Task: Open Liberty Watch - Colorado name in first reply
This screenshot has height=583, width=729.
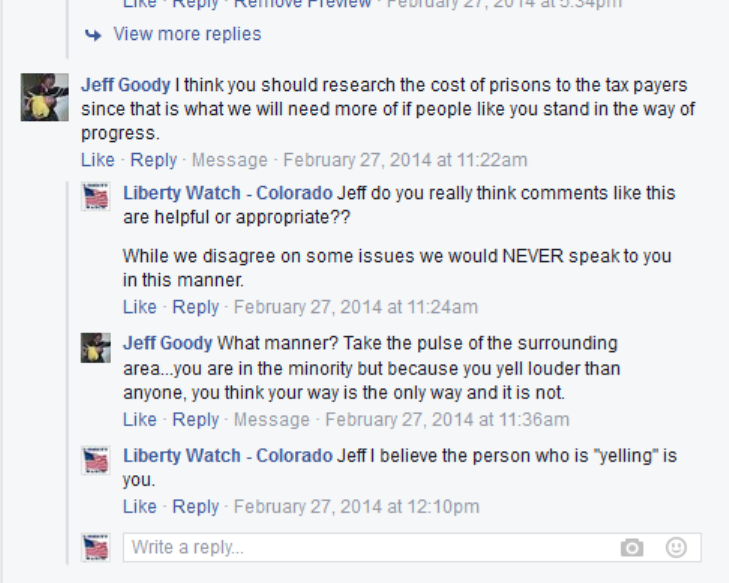Action: (x=228, y=193)
